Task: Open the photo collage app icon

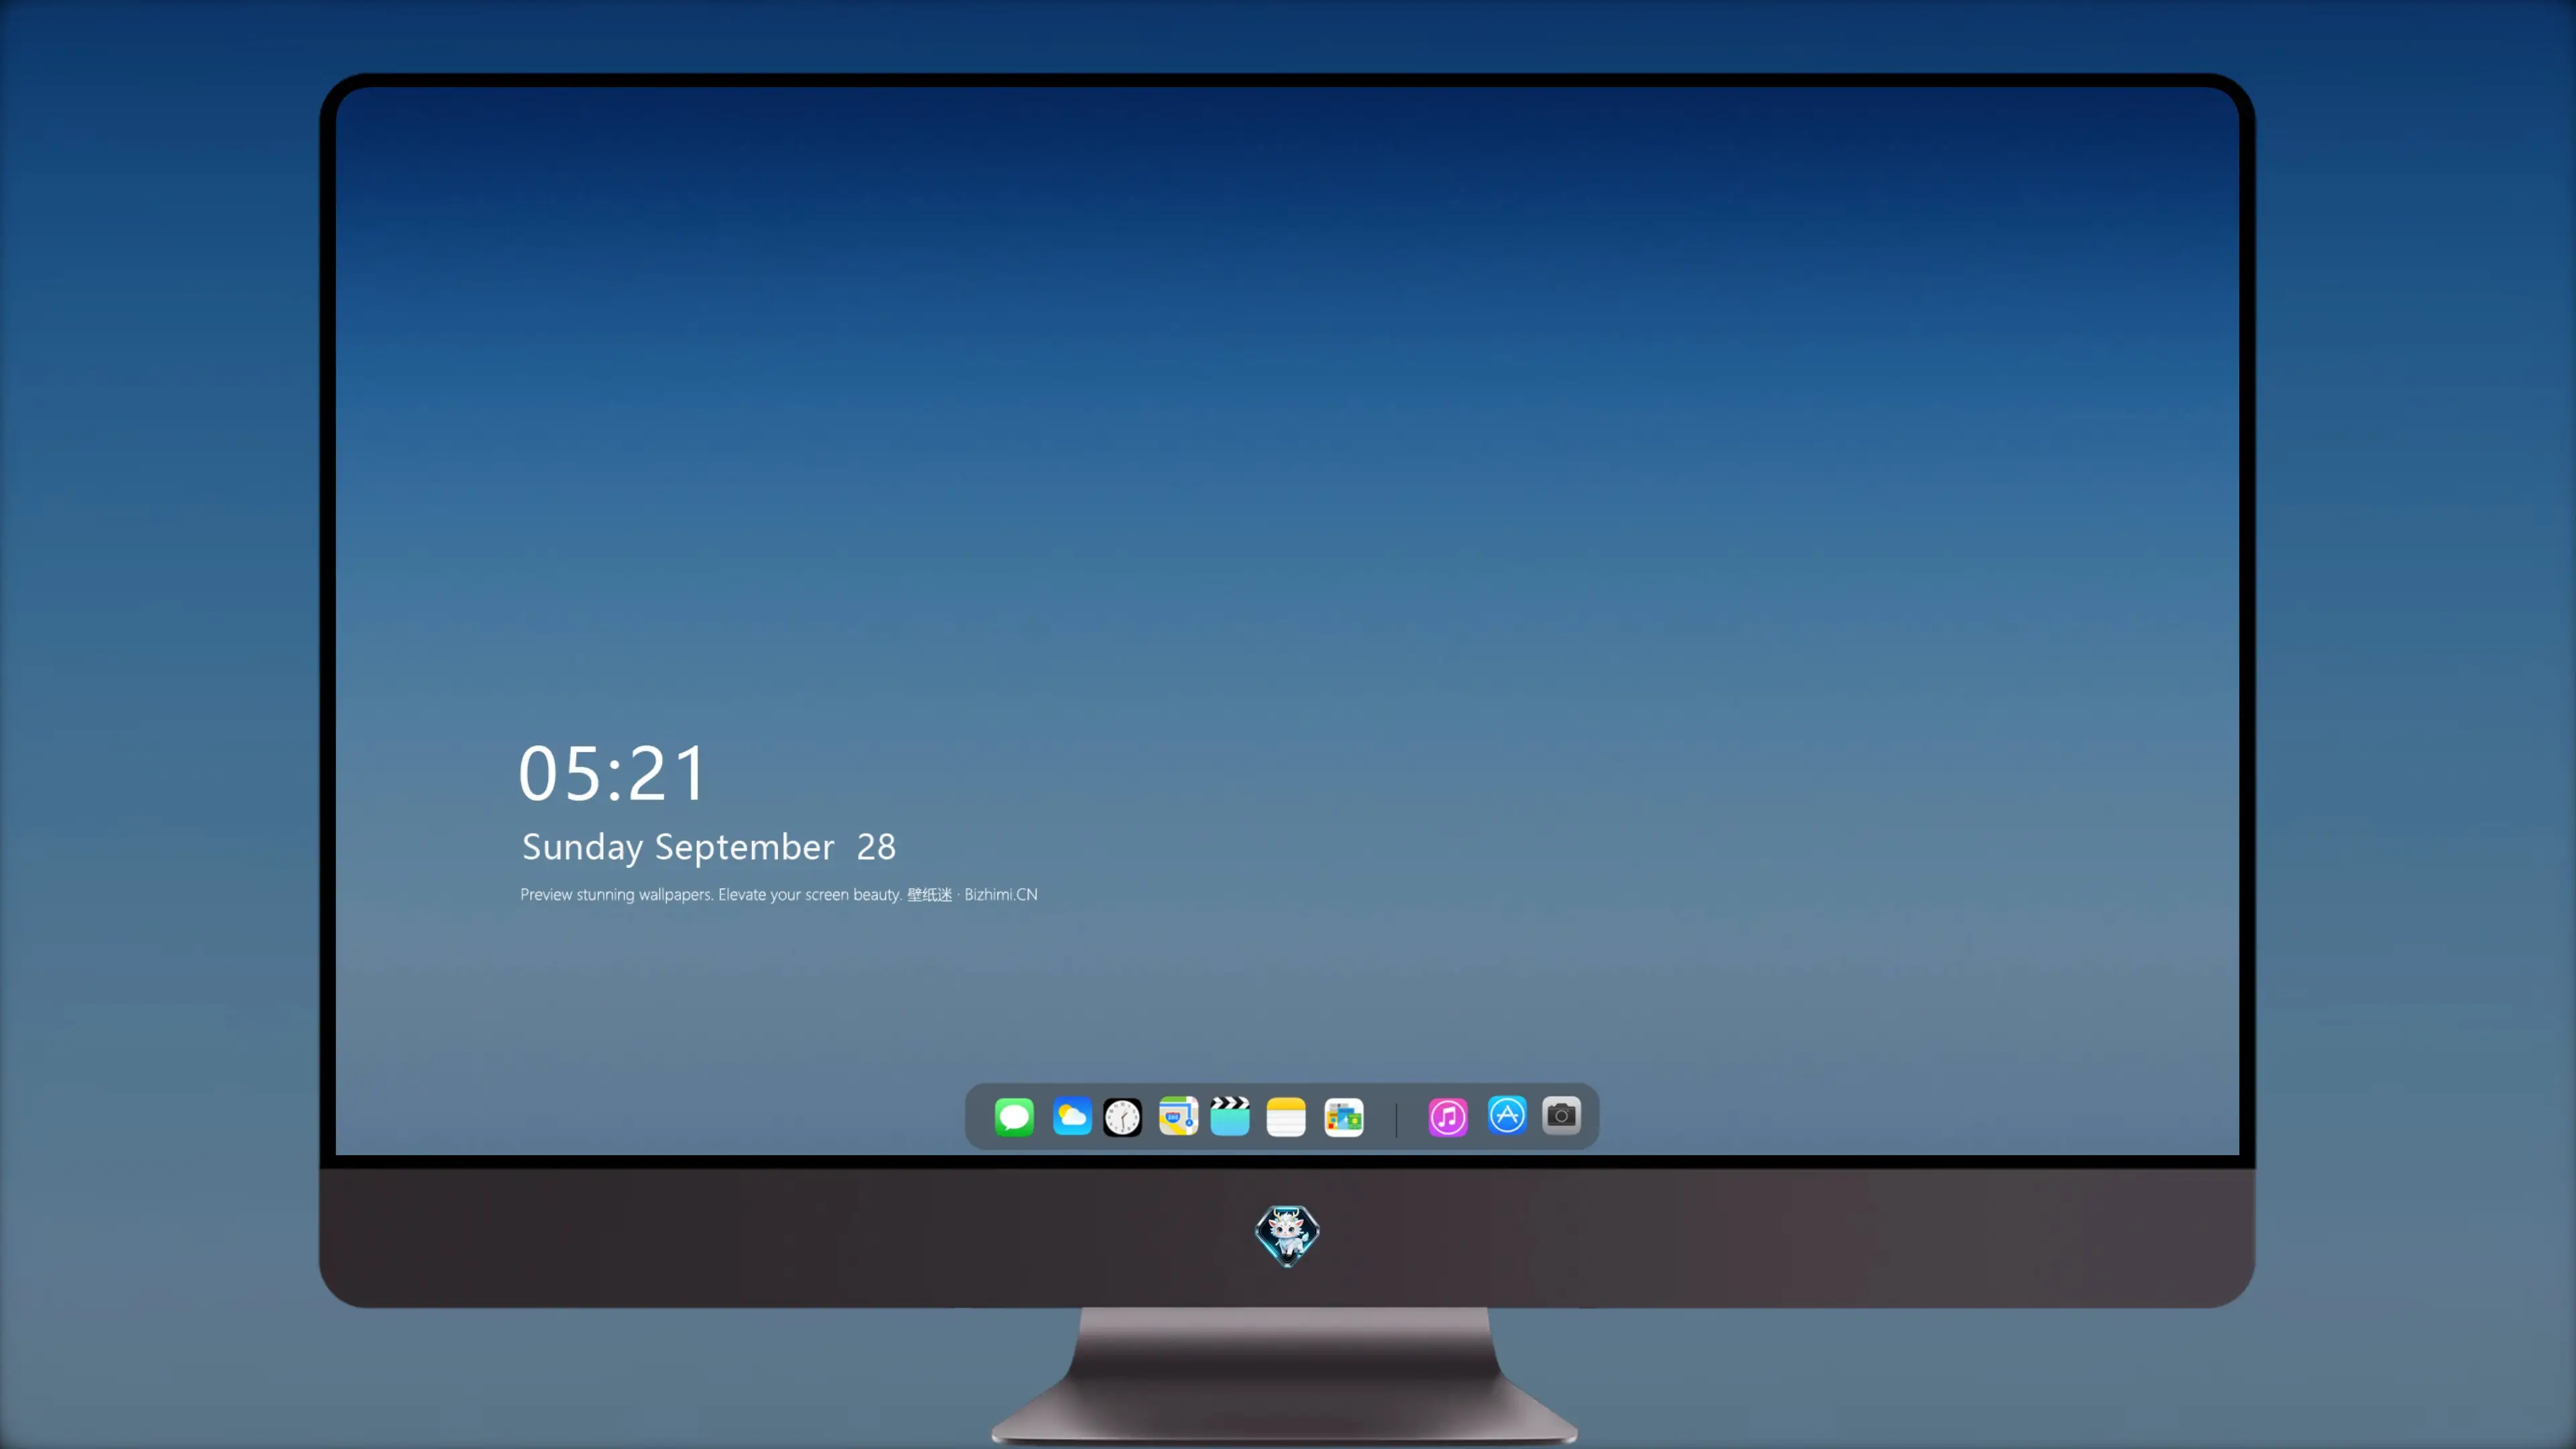Action: [1344, 1117]
